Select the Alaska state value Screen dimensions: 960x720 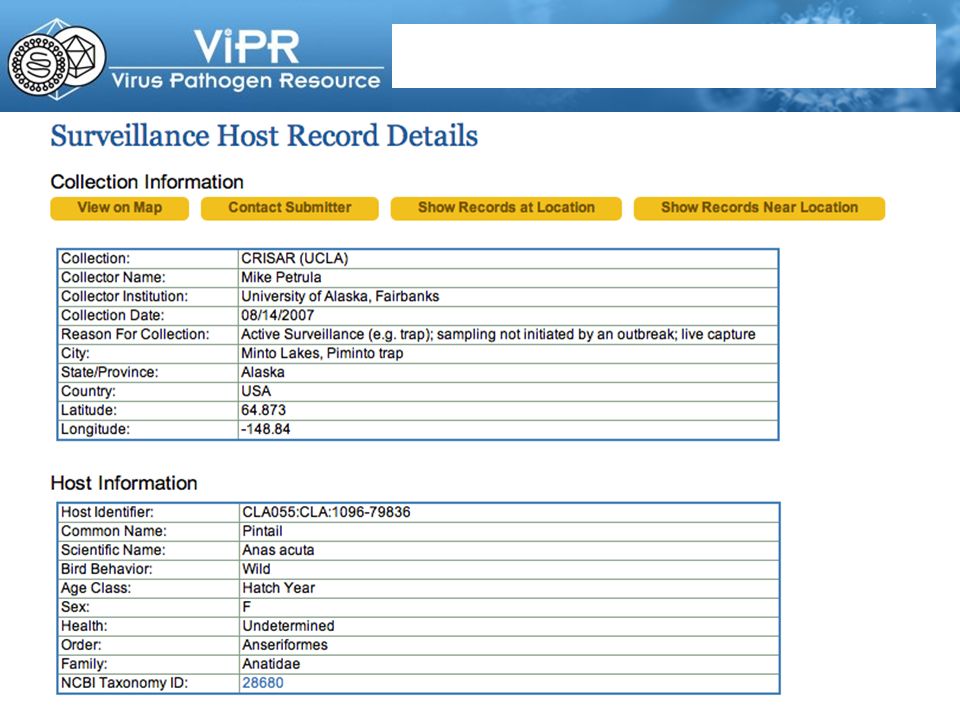(x=263, y=372)
